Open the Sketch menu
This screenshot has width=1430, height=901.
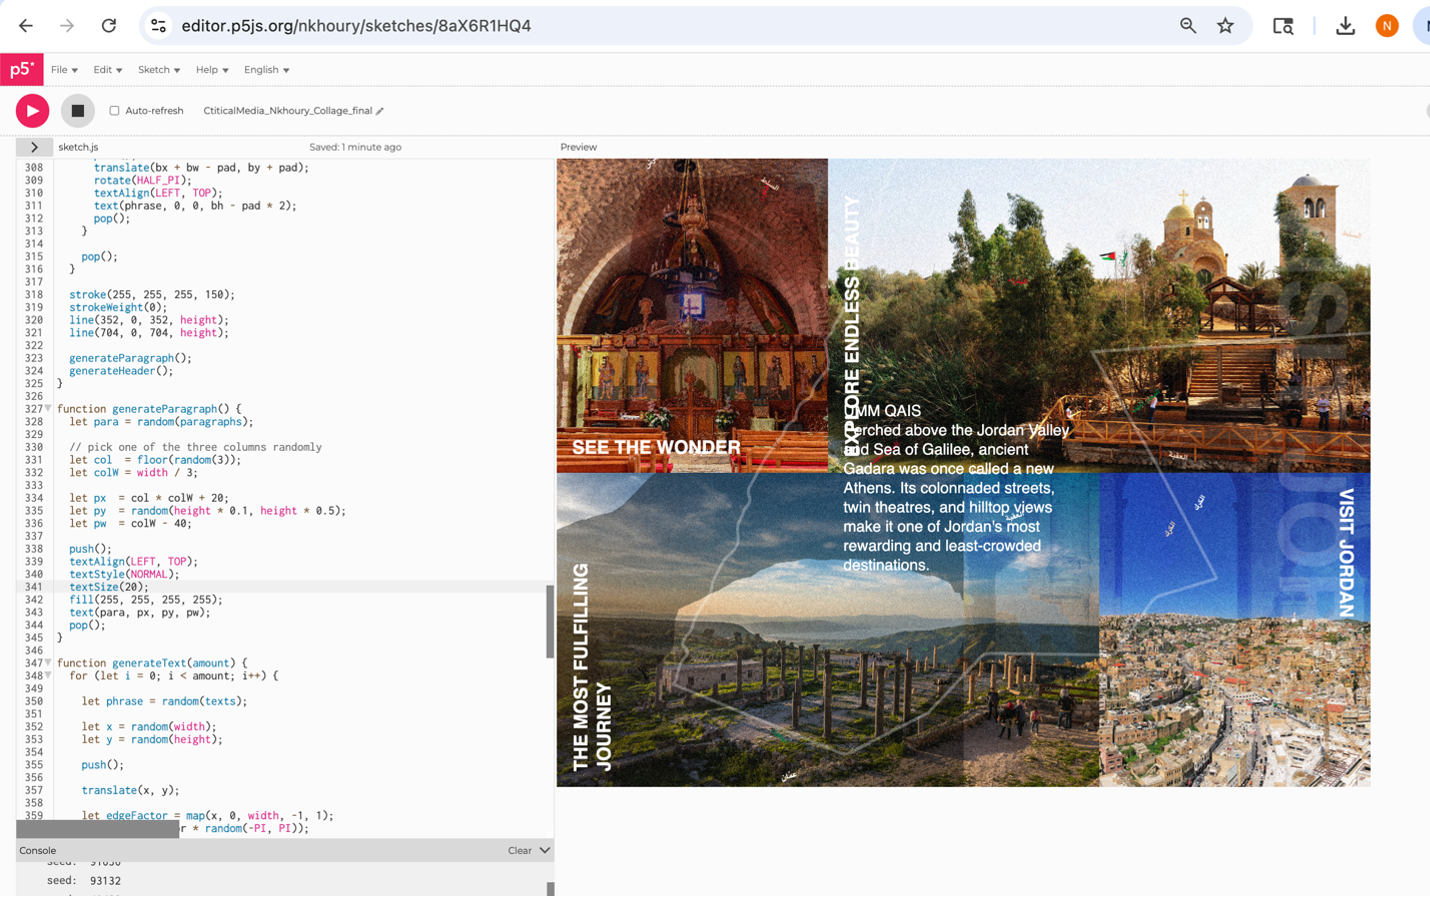tap(159, 70)
